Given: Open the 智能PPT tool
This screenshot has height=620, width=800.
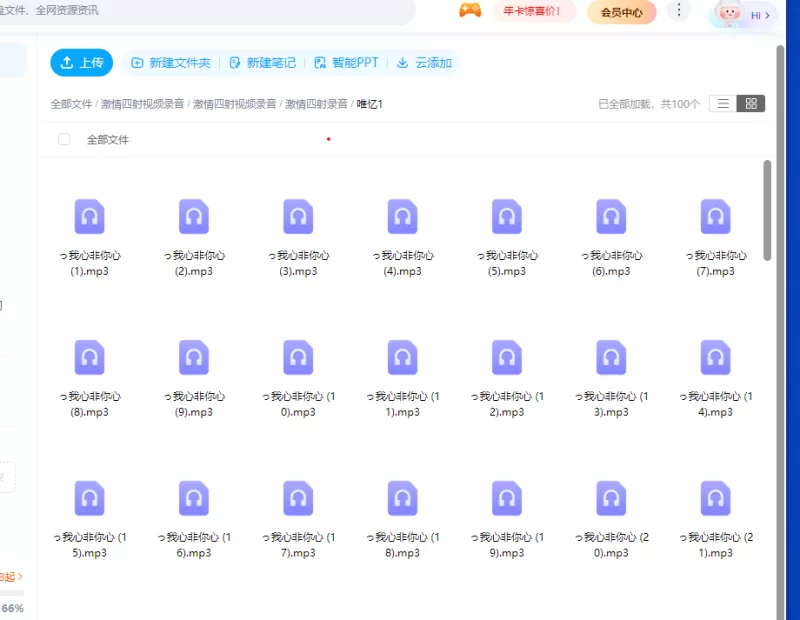Looking at the screenshot, I should pos(346,63).
